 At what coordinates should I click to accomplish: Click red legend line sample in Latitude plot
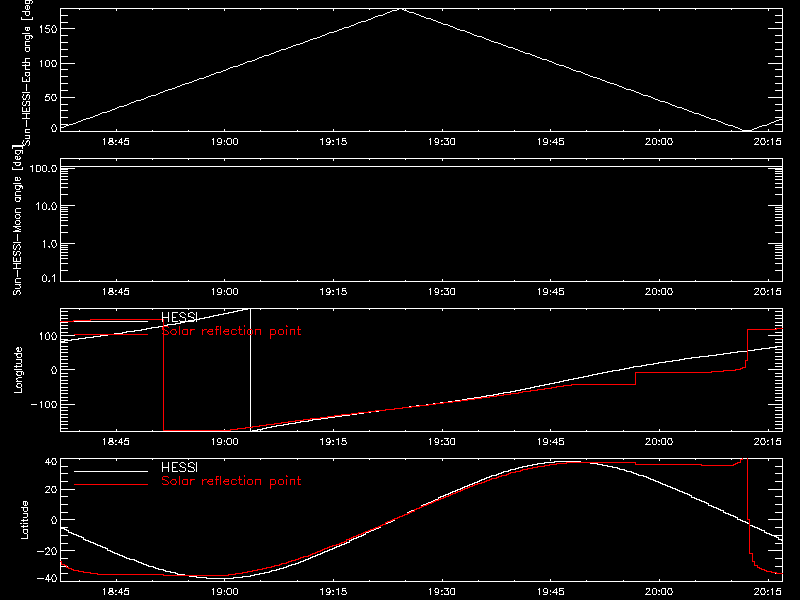(x=111, y=484)
